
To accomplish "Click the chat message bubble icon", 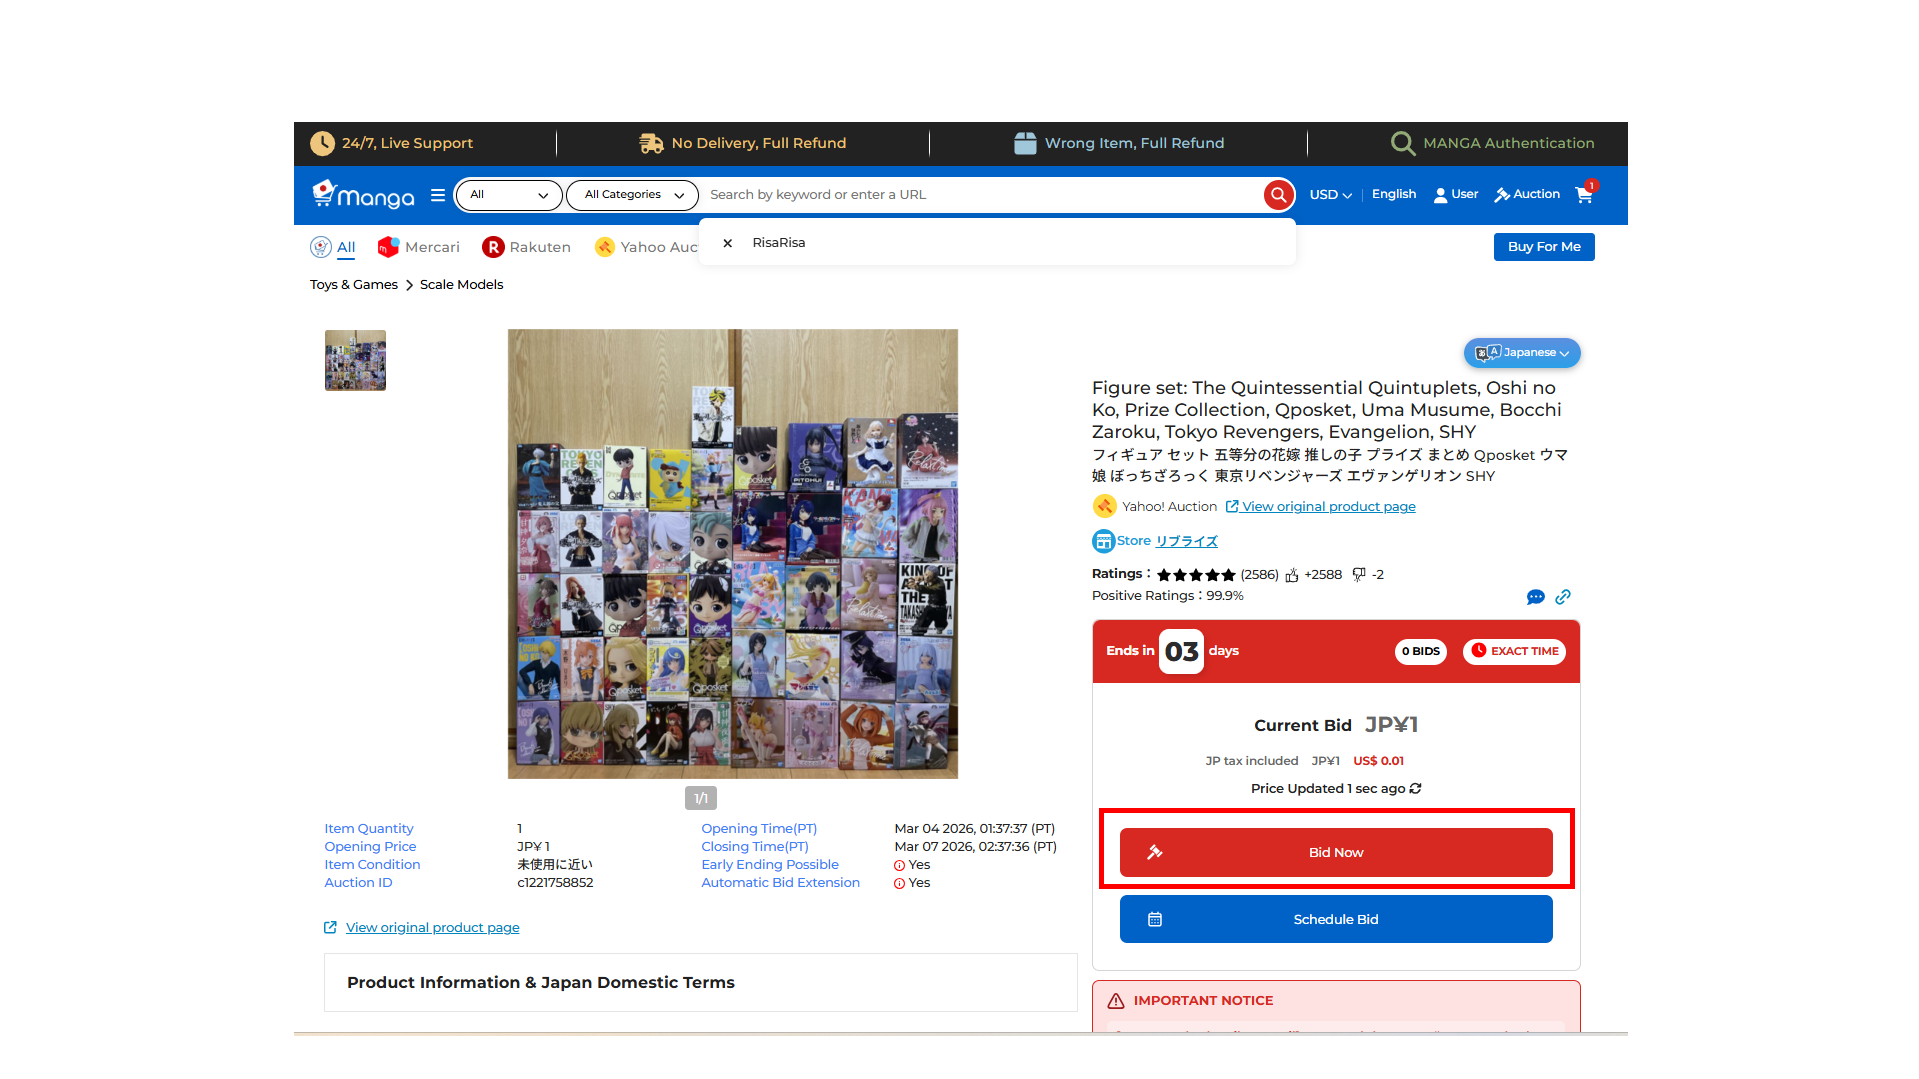I will click(1535, 597).
